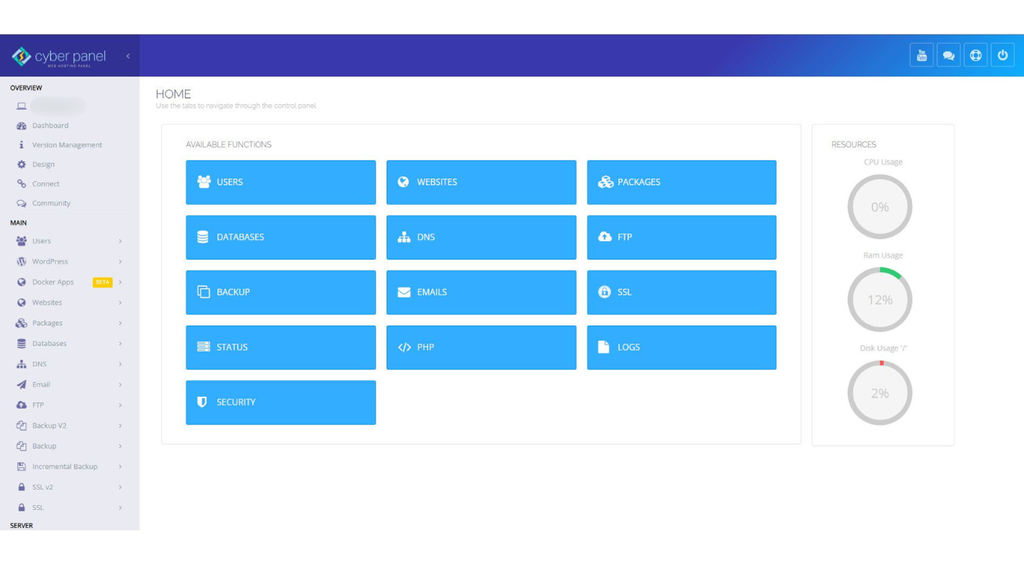Viewport: 1024px width, 576px height.
Task: Click the support lifebuoy icon
Action: (976, 56)
